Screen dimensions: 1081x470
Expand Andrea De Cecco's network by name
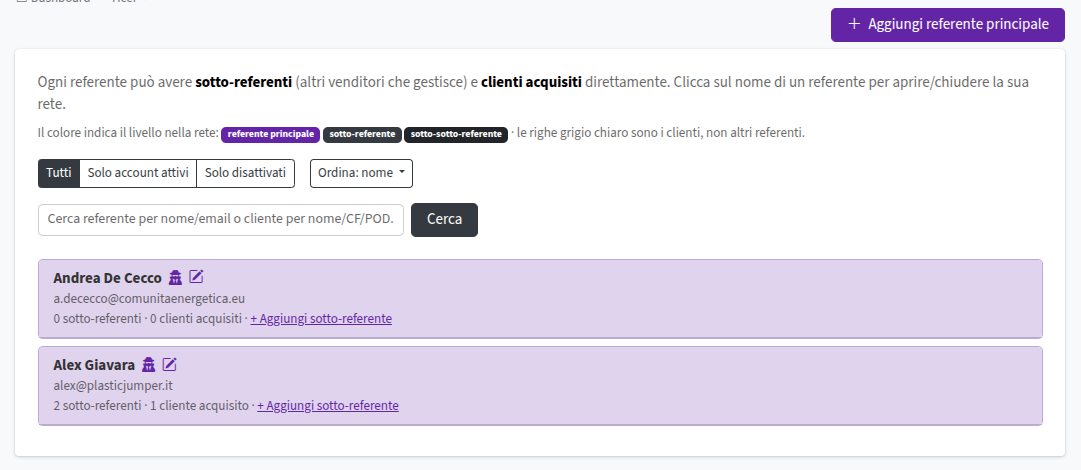pyautogui.click(x=107, y=278)
